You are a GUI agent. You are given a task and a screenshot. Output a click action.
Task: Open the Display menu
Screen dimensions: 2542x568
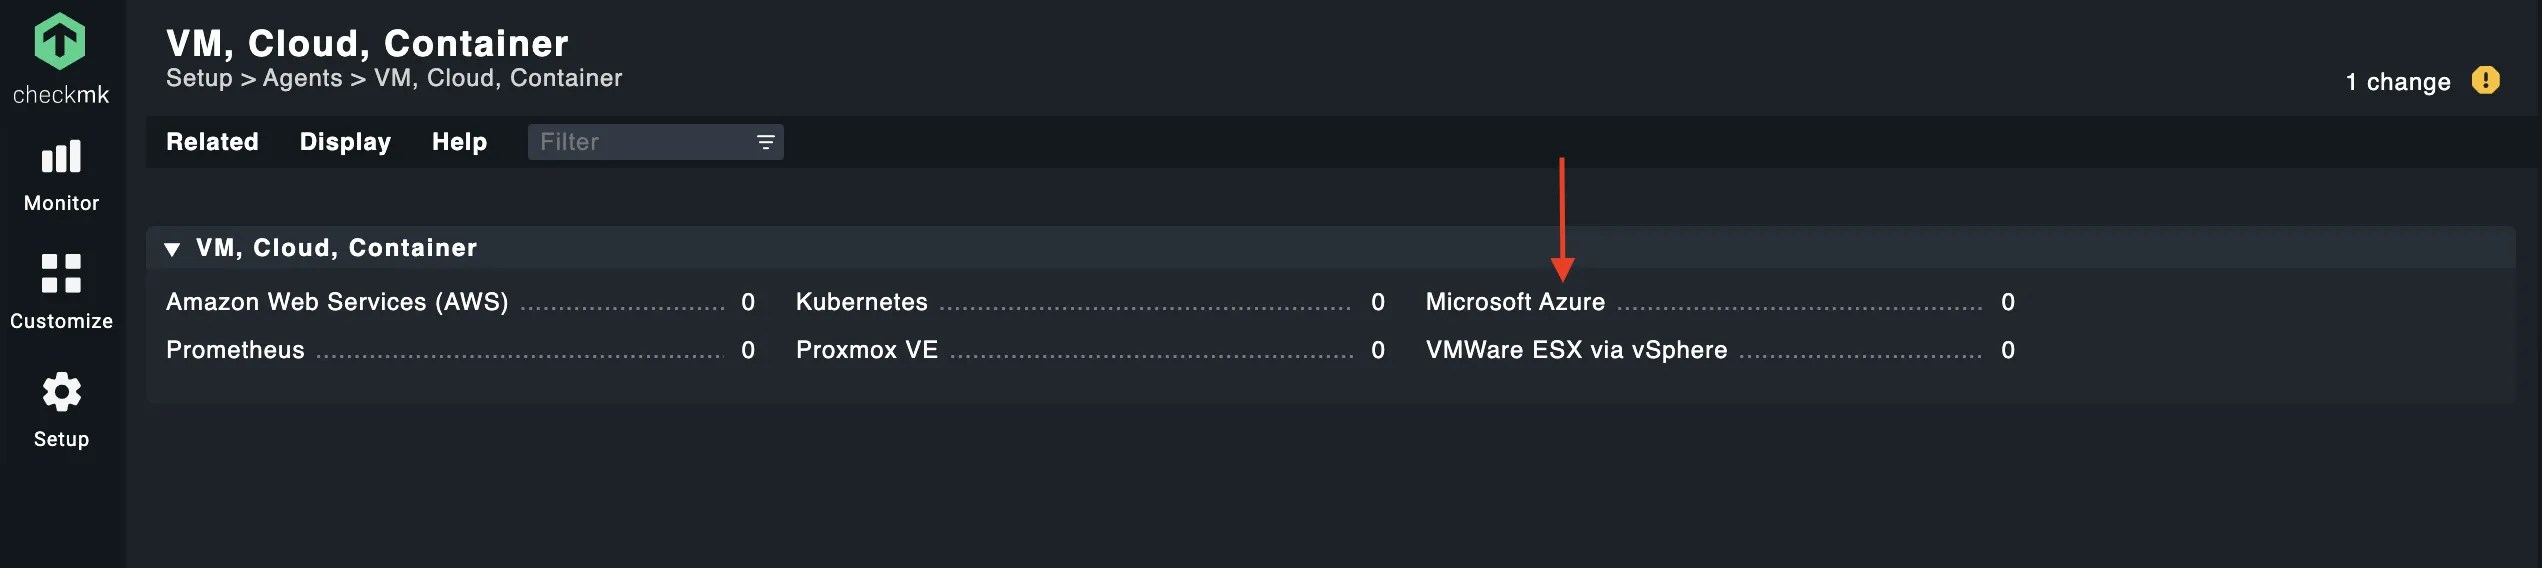tap(345, 142)
